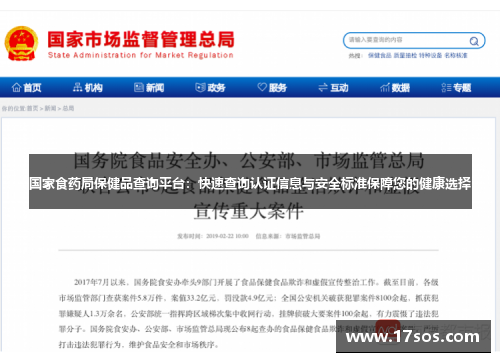This screenshot has height=362, width=500.
Task: Click the magnifier search icon
Action: coord(474,41)
